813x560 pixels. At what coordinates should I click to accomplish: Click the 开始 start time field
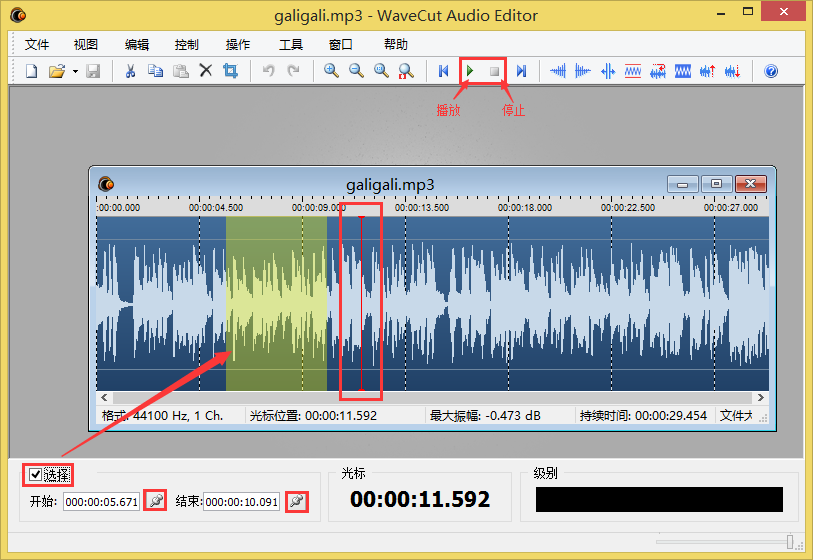tap(102, 502)
